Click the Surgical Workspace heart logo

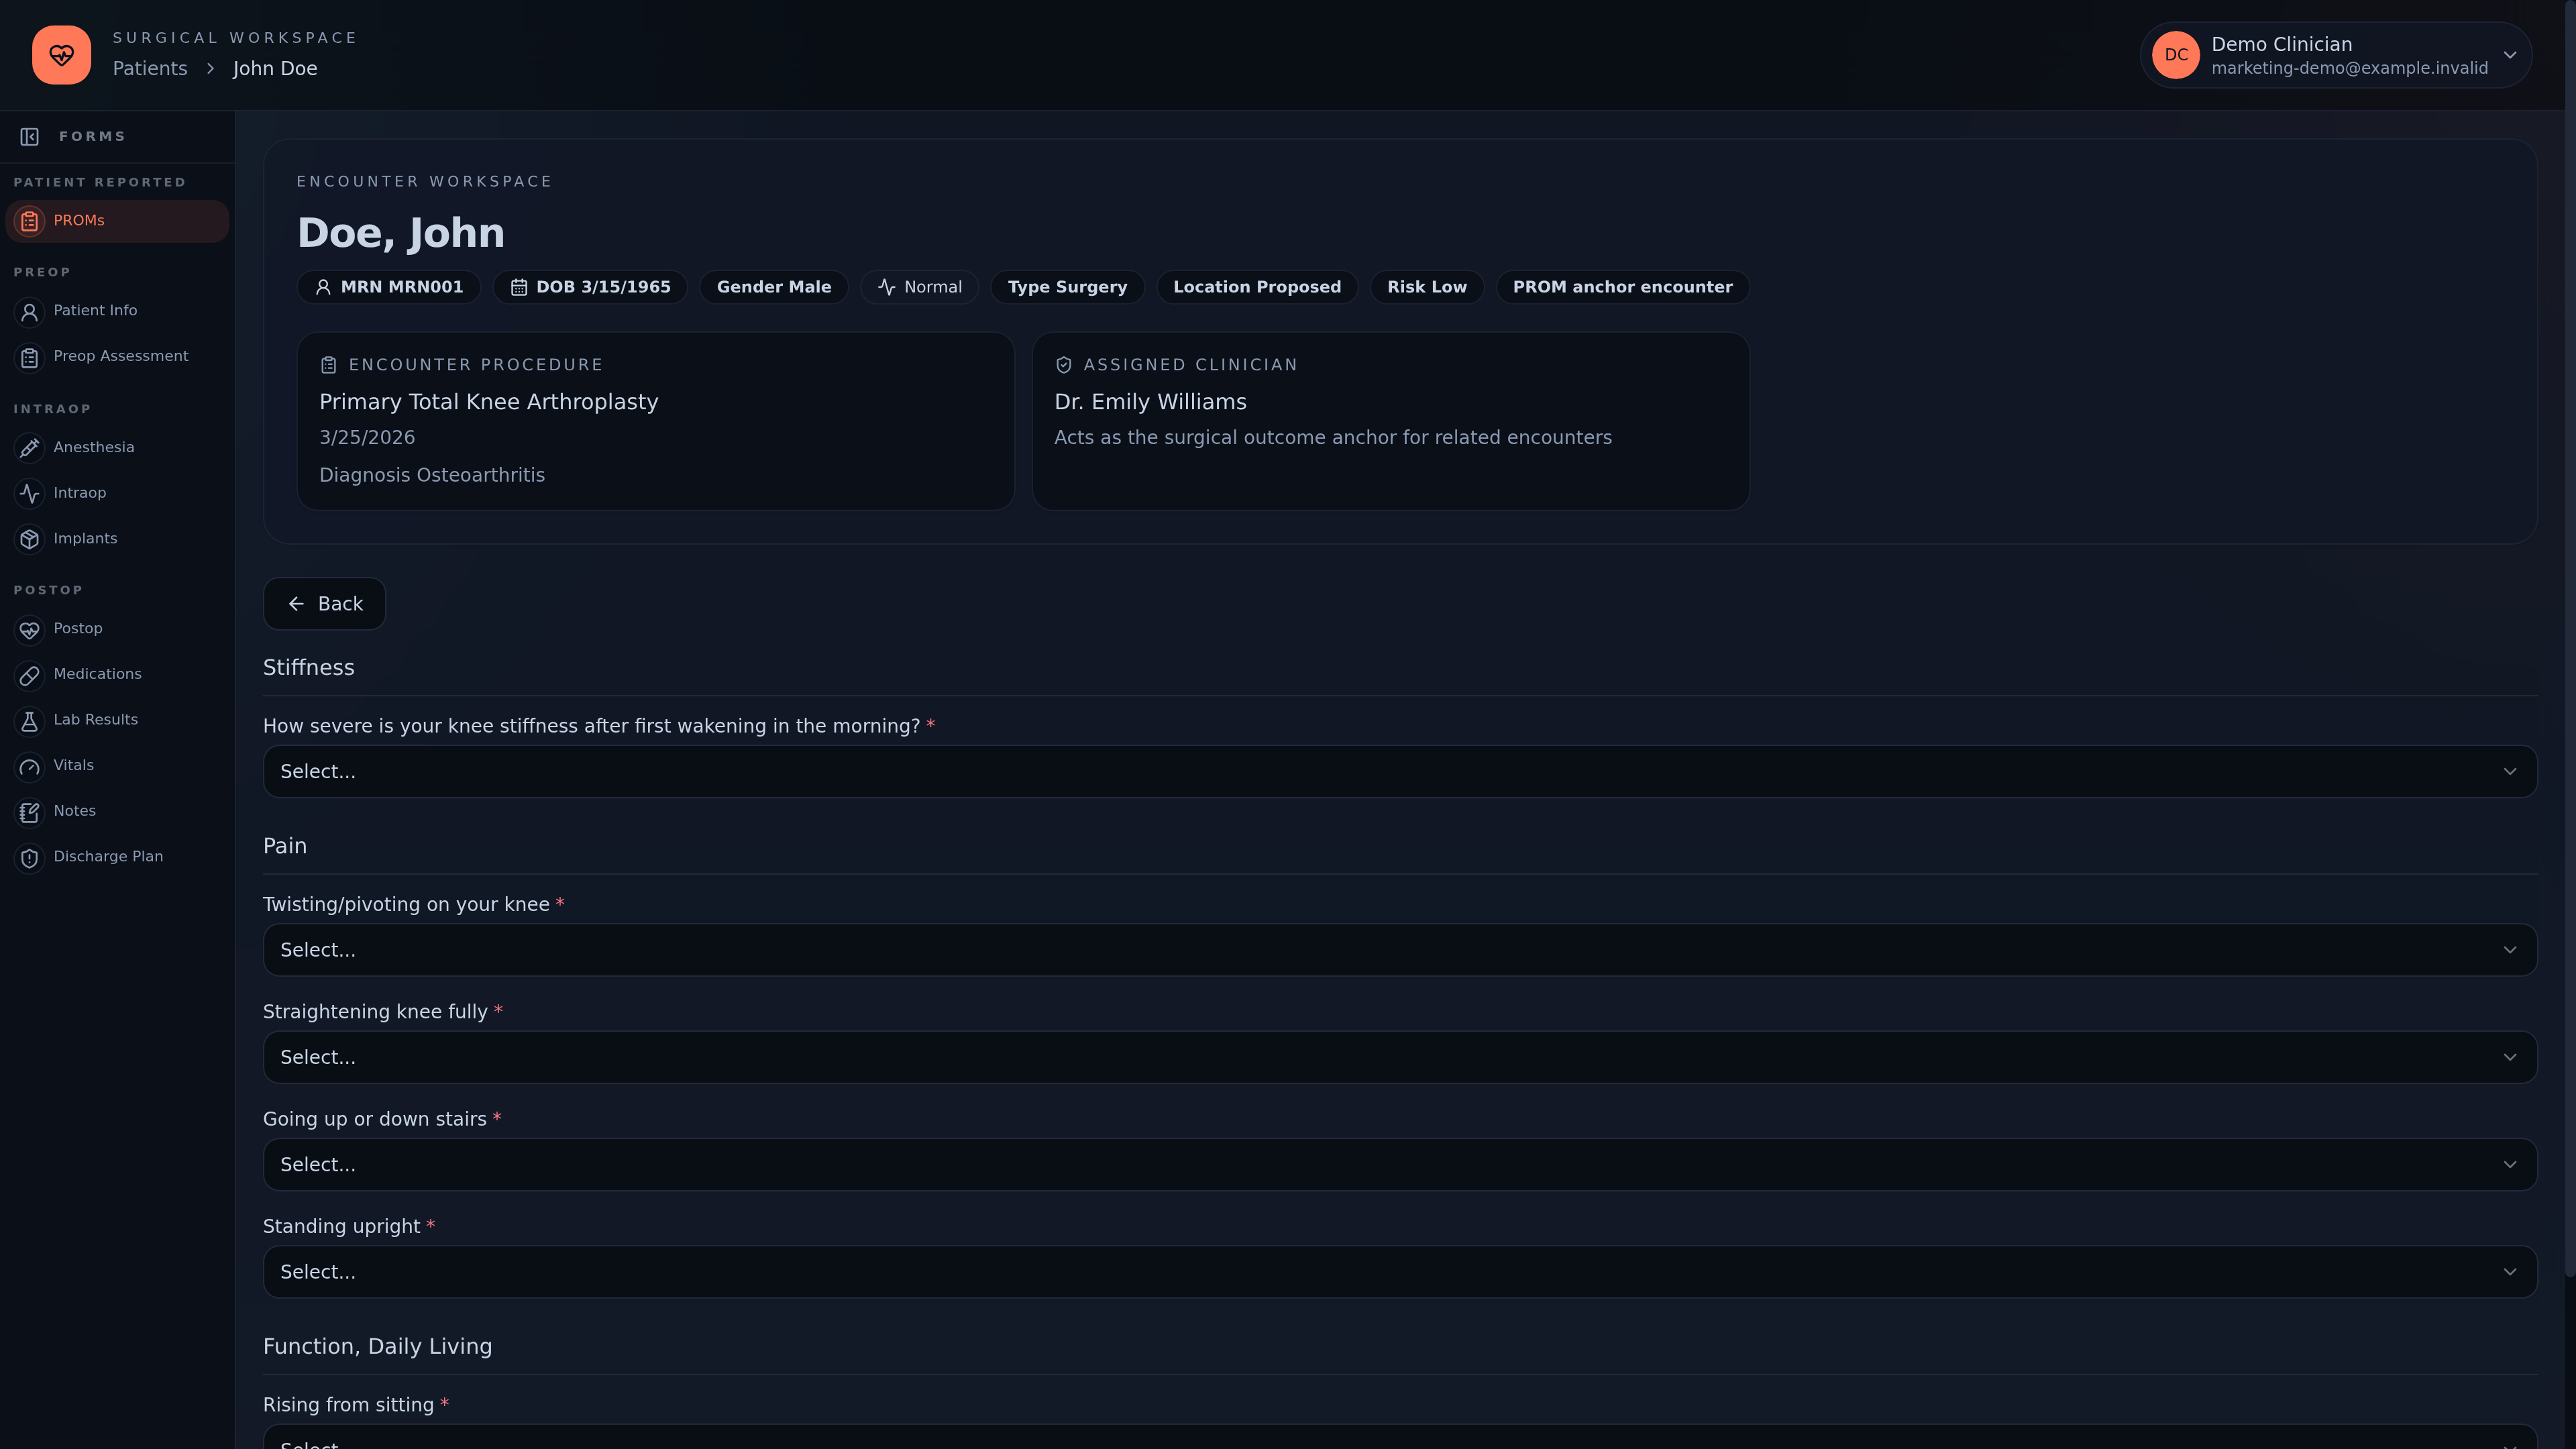pyautogui.click(x=61, y=55)
